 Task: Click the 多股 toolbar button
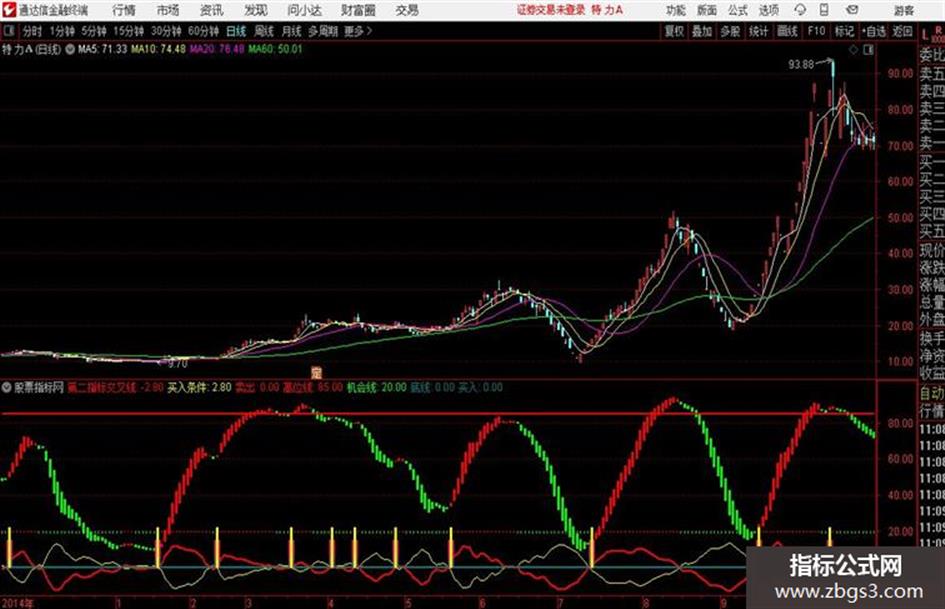tap(730, 31)
